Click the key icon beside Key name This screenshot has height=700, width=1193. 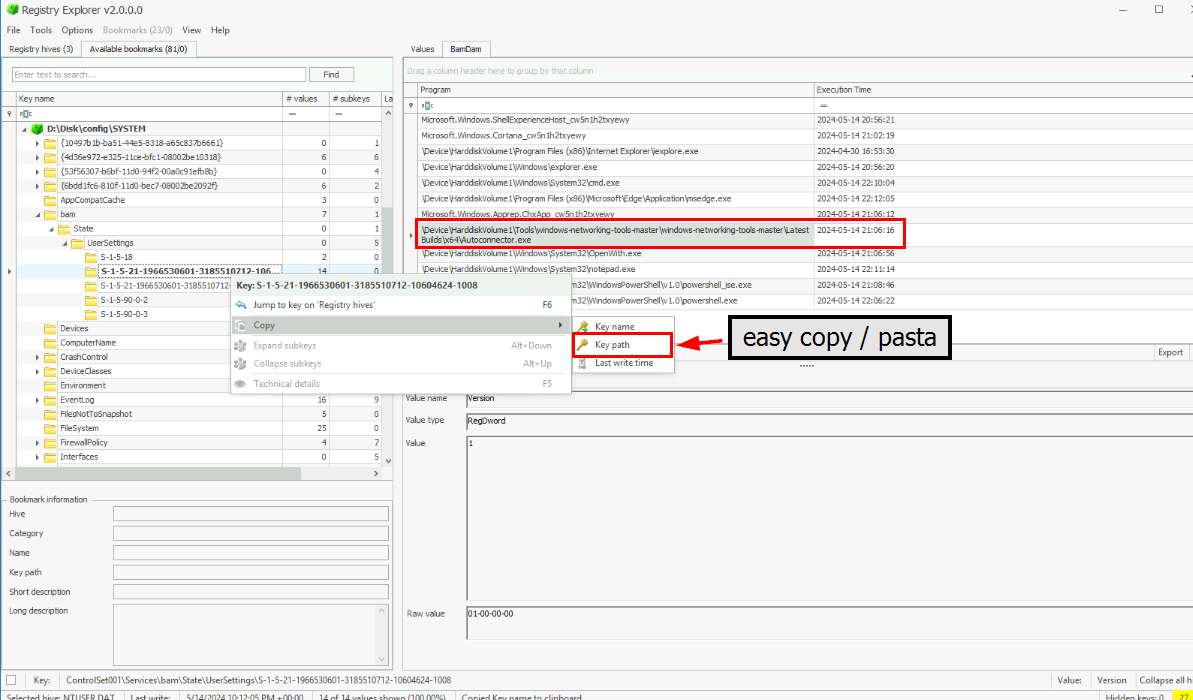point(583,327)
